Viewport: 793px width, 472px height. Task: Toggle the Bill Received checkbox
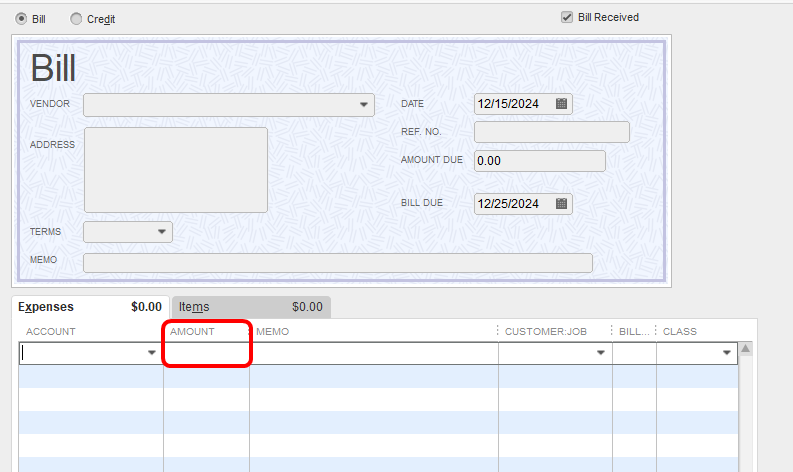pos(566,17)
